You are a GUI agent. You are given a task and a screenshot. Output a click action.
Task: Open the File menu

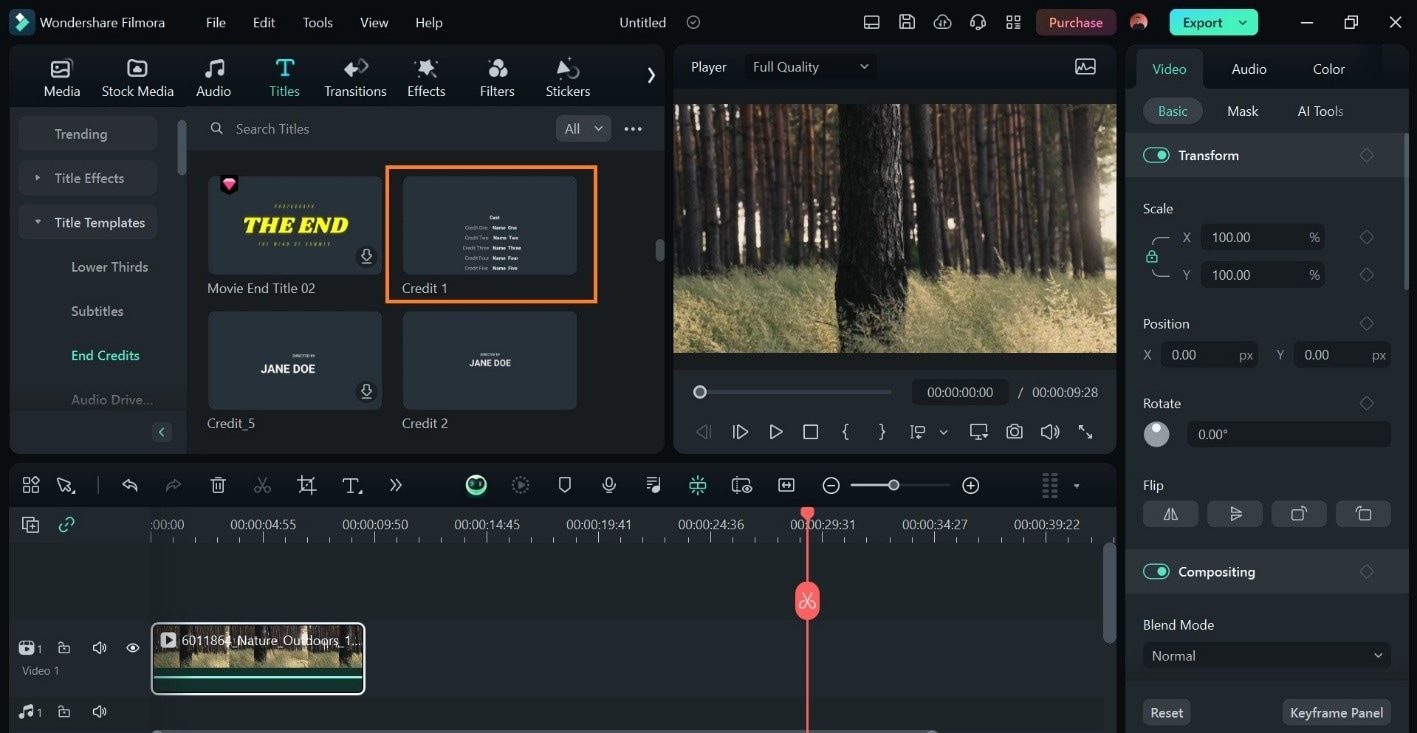pos(215,22)
